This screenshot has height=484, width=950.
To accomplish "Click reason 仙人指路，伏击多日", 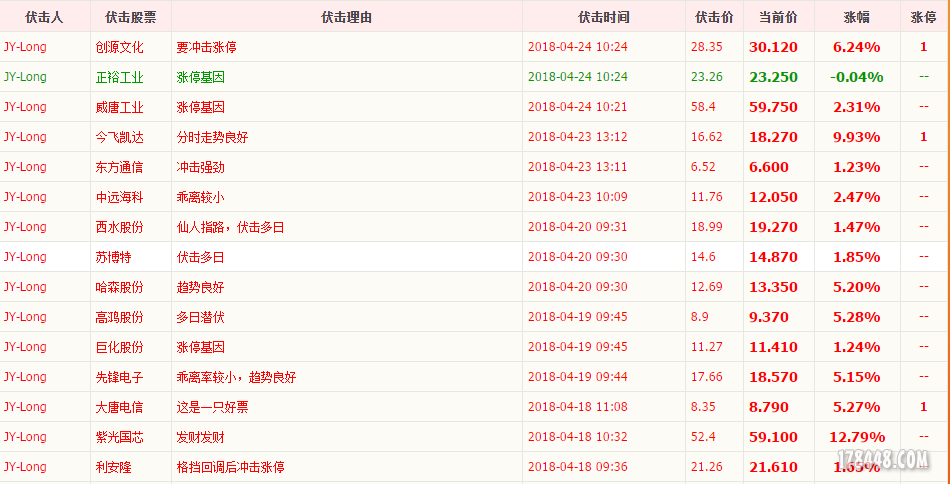I will click(230, 227).
